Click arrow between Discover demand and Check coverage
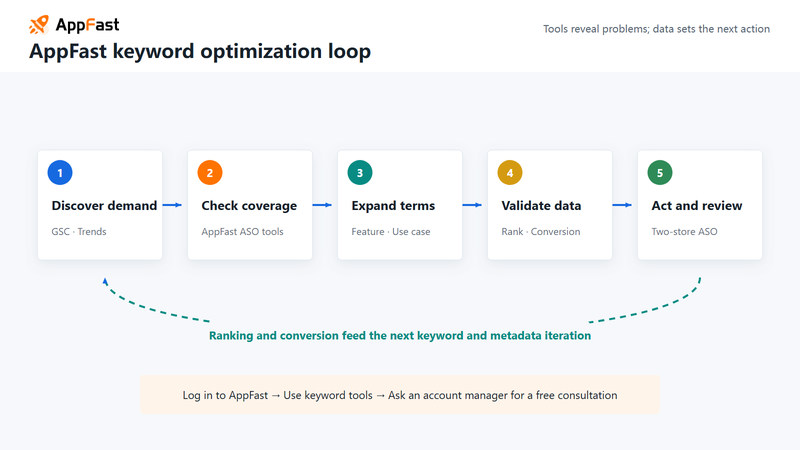 coord(172,205)
